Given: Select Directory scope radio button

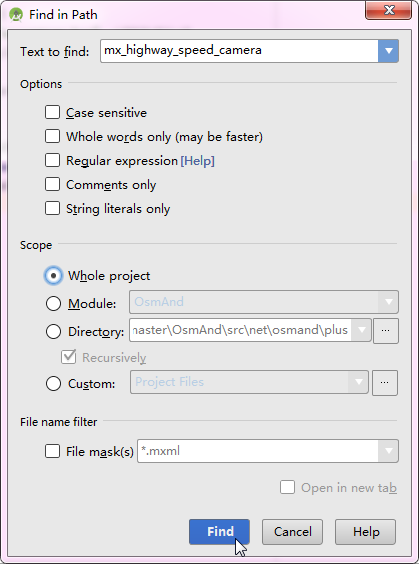Looking at the screenshot, I should [x=54, y=331].
